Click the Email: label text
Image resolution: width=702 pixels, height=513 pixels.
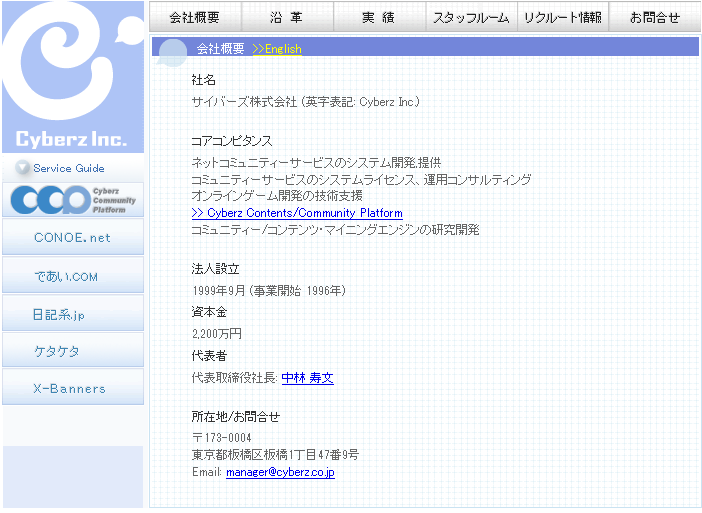[207, 472]
